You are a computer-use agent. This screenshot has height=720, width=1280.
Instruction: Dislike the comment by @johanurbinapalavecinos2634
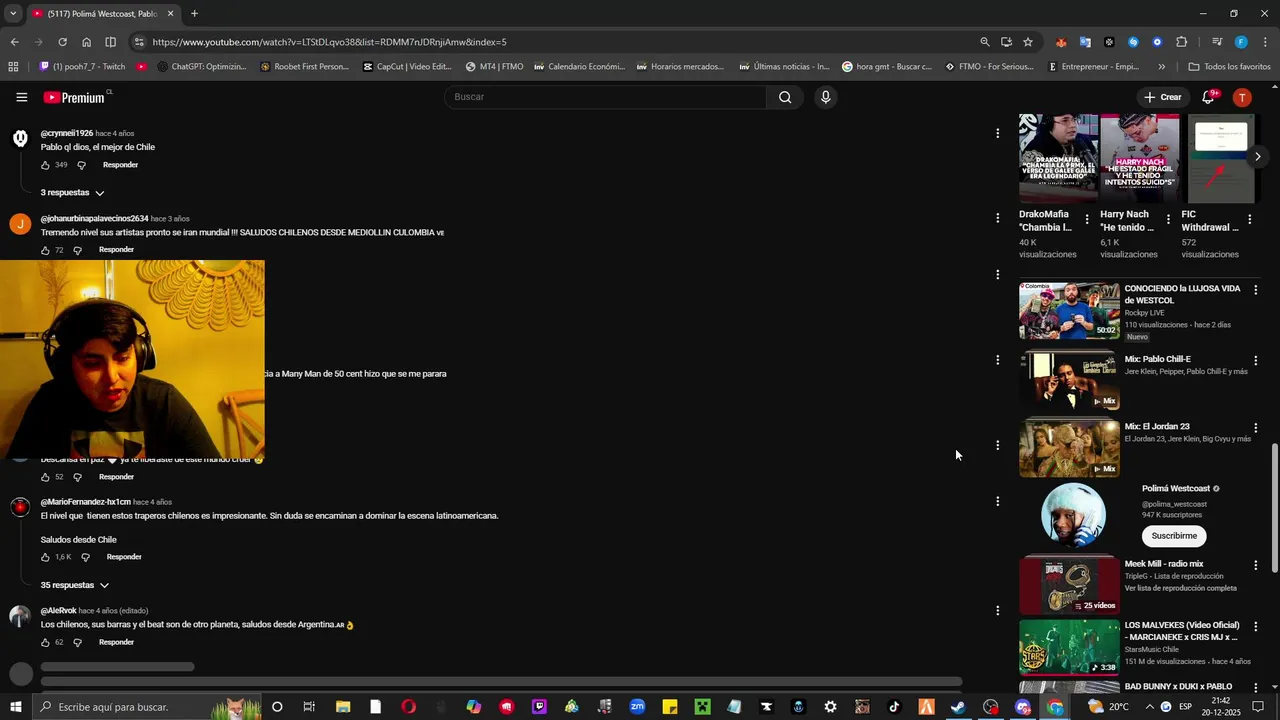[x=77, y=250]
